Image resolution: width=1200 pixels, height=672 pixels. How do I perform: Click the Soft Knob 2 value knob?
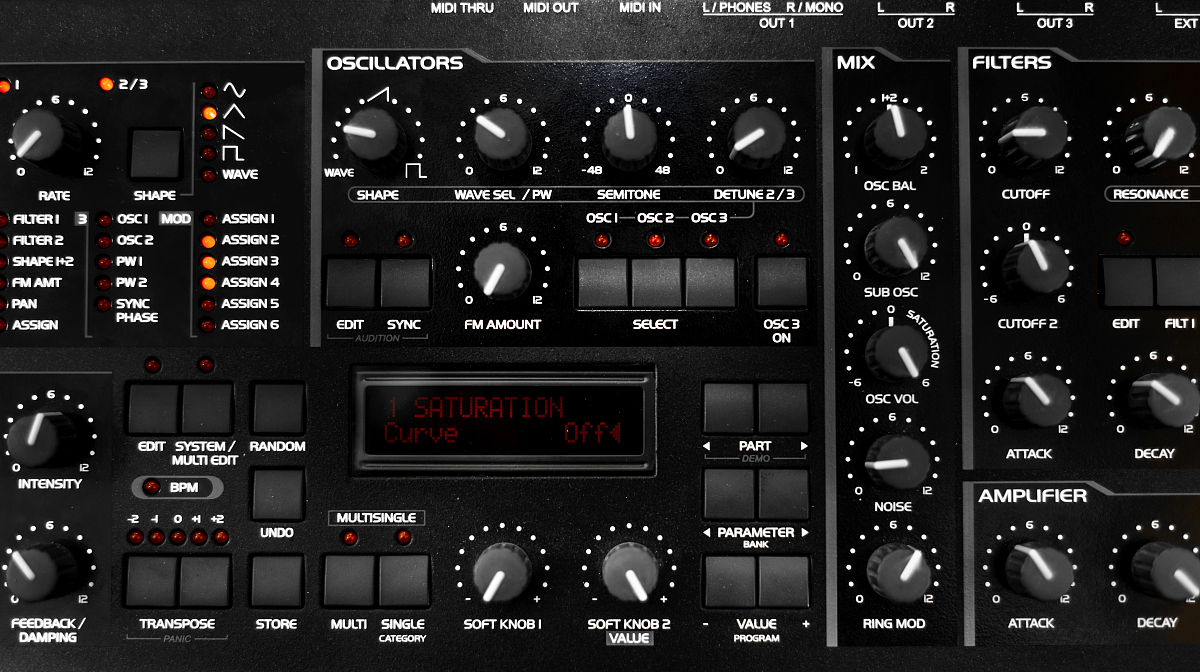pos(628,570)
